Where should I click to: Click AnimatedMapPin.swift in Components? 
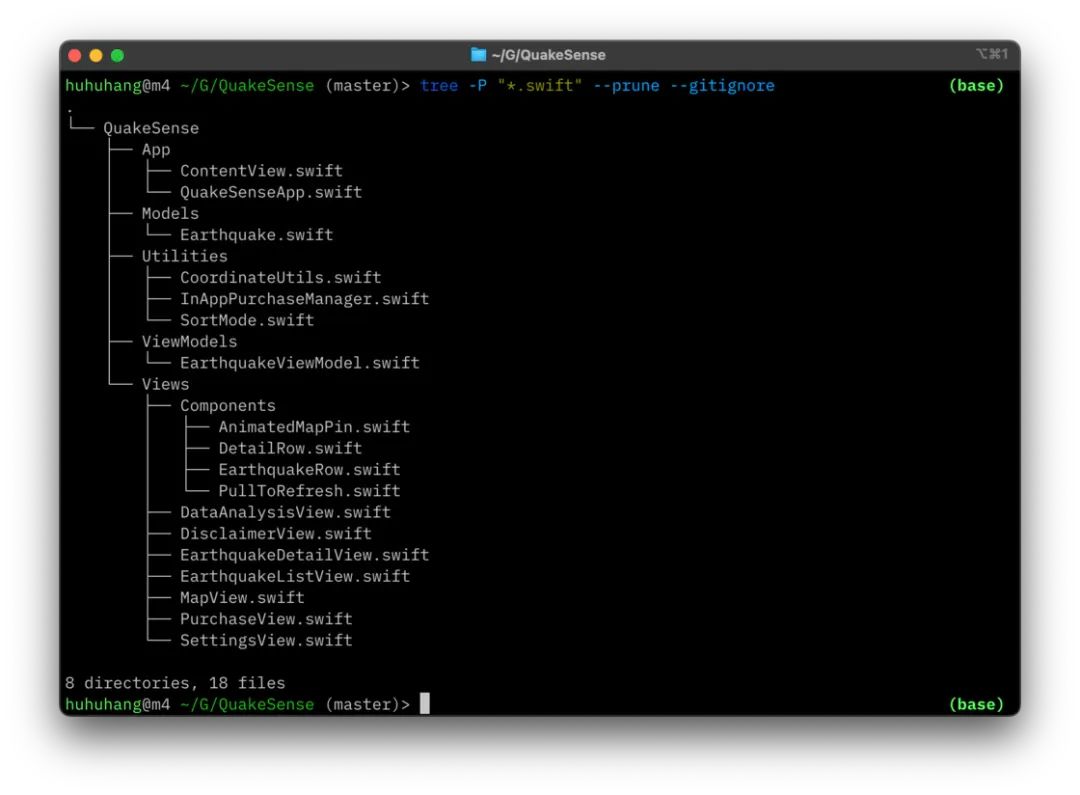[314, 427]
